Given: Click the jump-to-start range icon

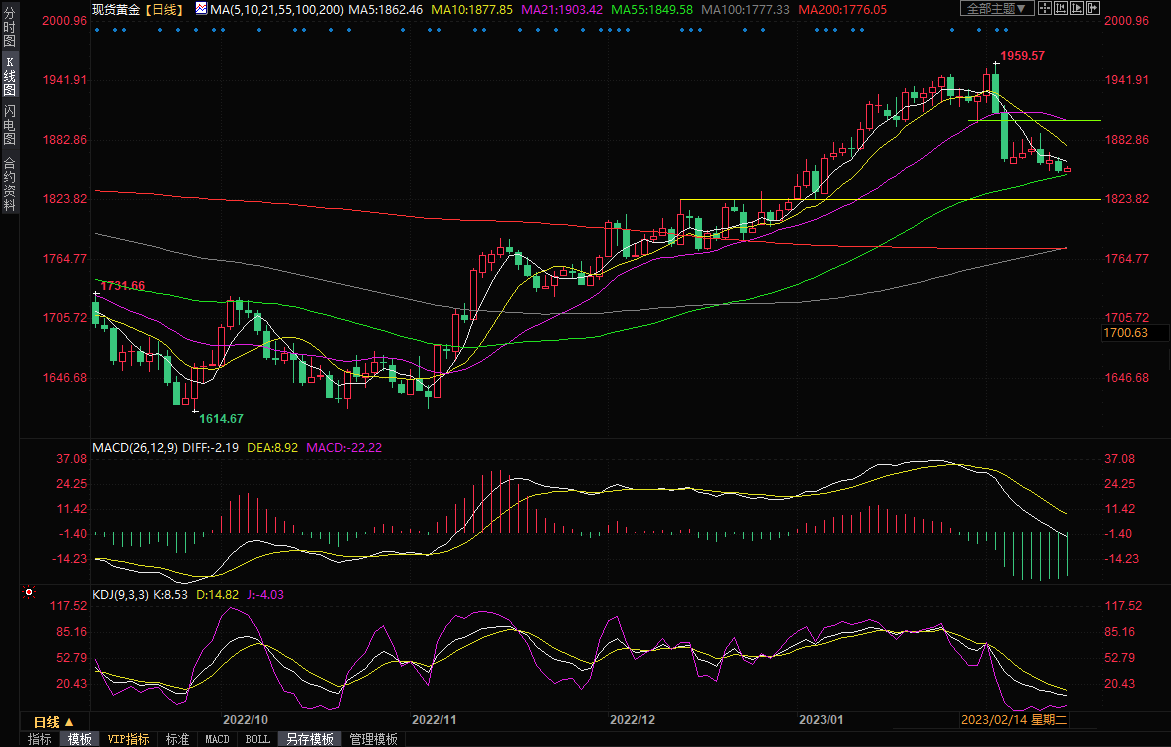Looking at the screenshot, I should pyautogui.click(x=1063, y=9).
